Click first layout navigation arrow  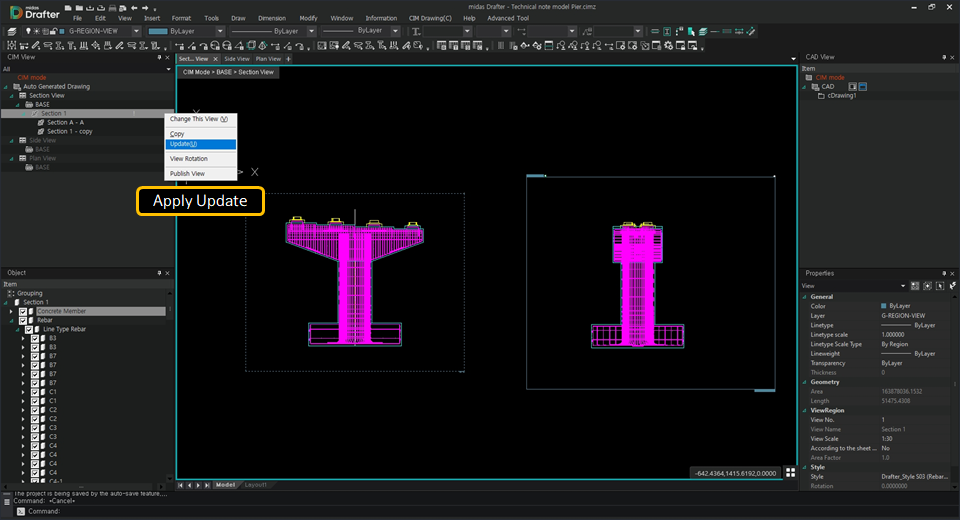(x=181, y=485)
